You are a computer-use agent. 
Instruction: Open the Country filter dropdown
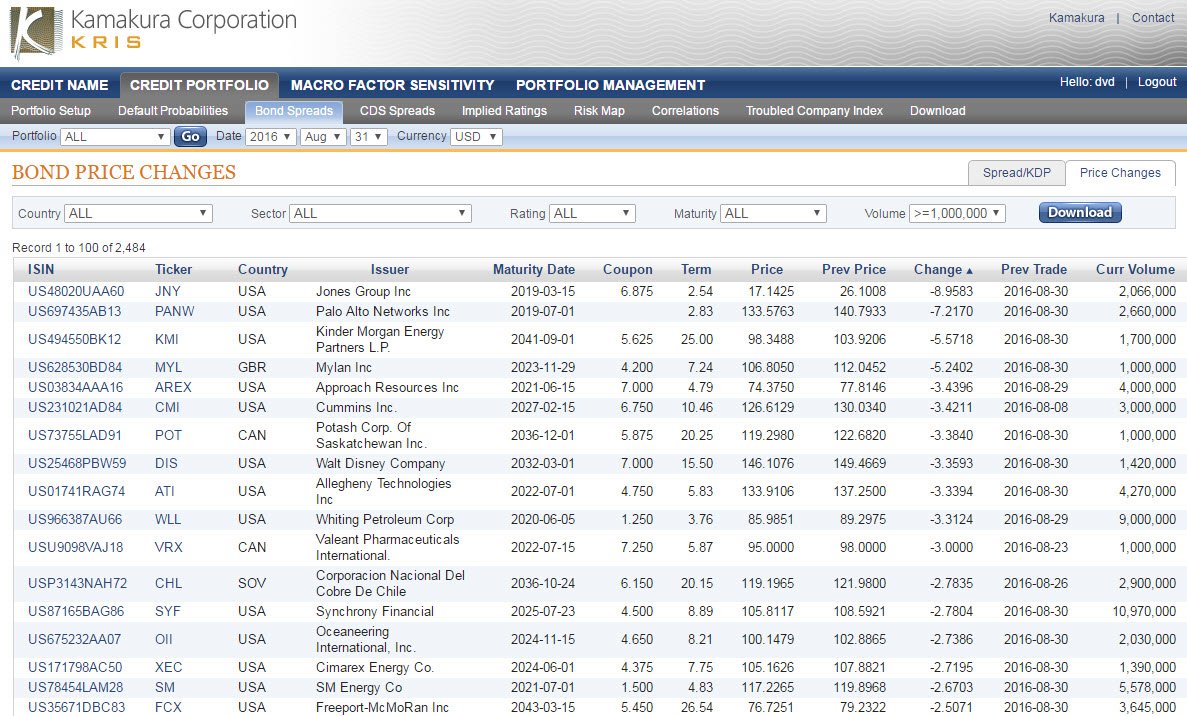(139, 213)
